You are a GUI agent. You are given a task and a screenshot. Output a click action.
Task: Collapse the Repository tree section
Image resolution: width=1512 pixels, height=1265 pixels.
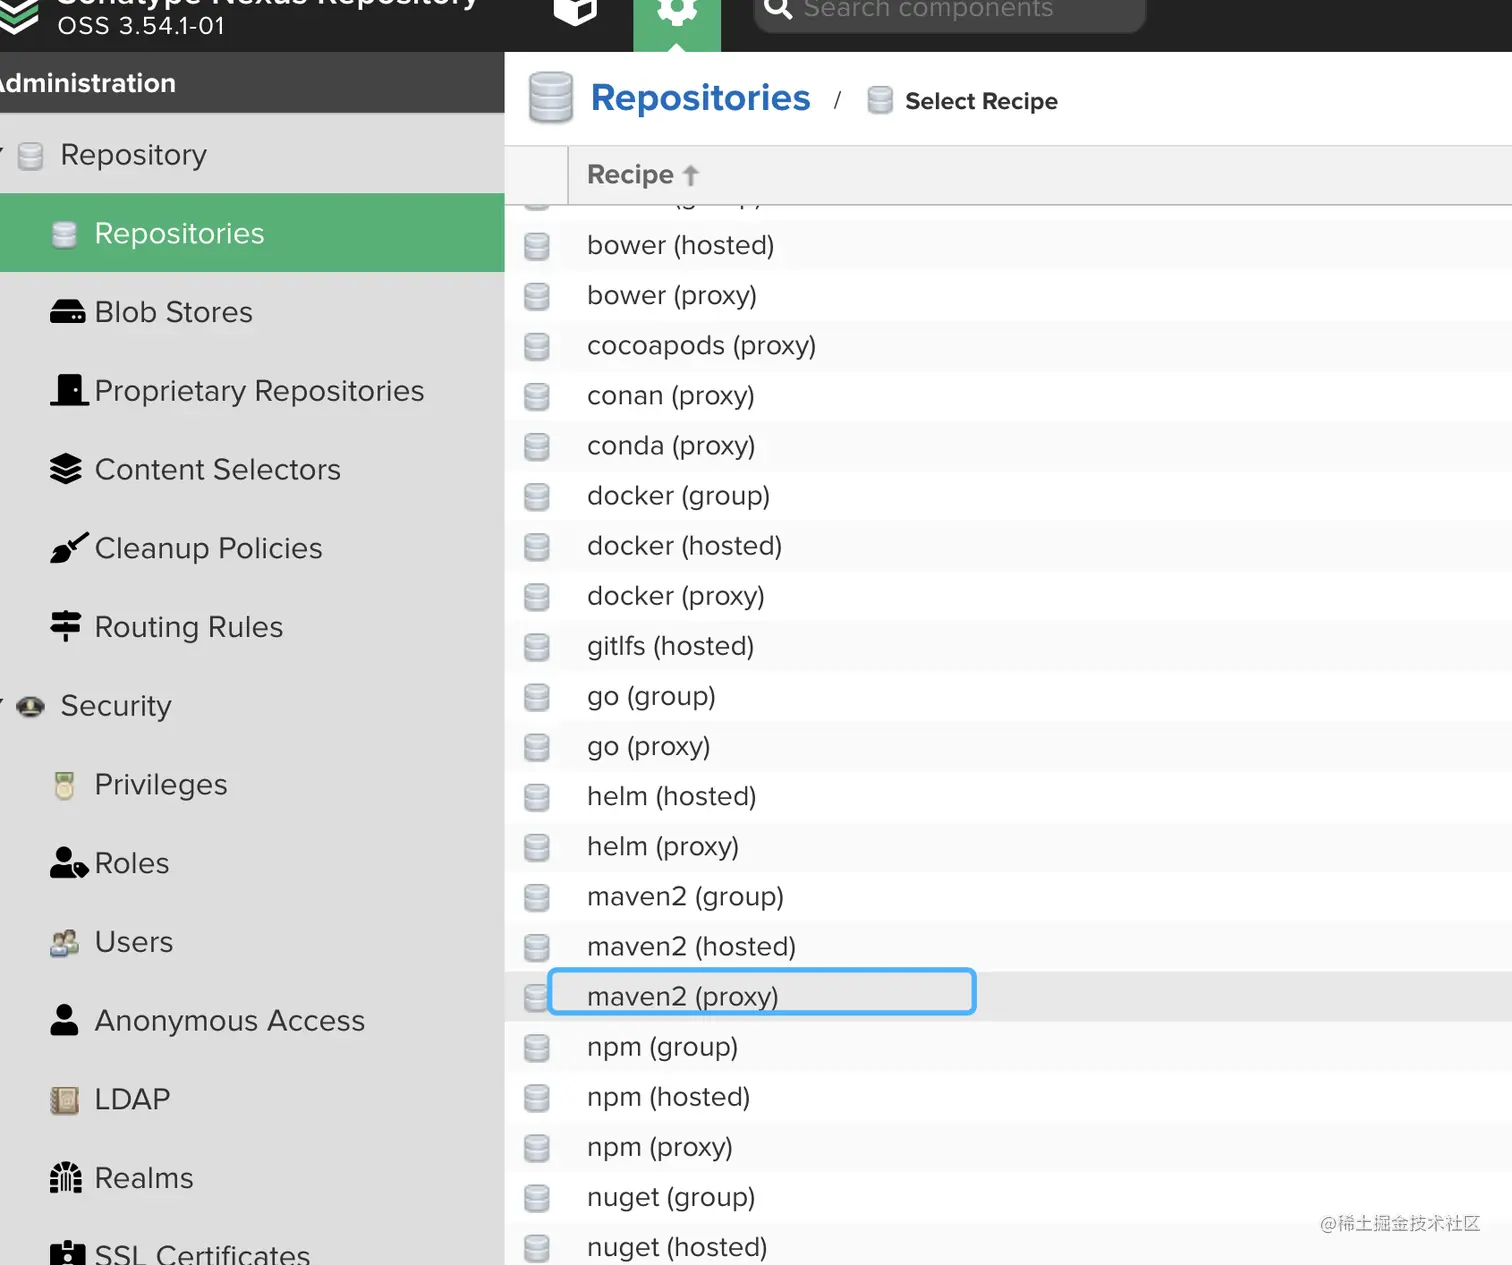click(x=3, y=155)
